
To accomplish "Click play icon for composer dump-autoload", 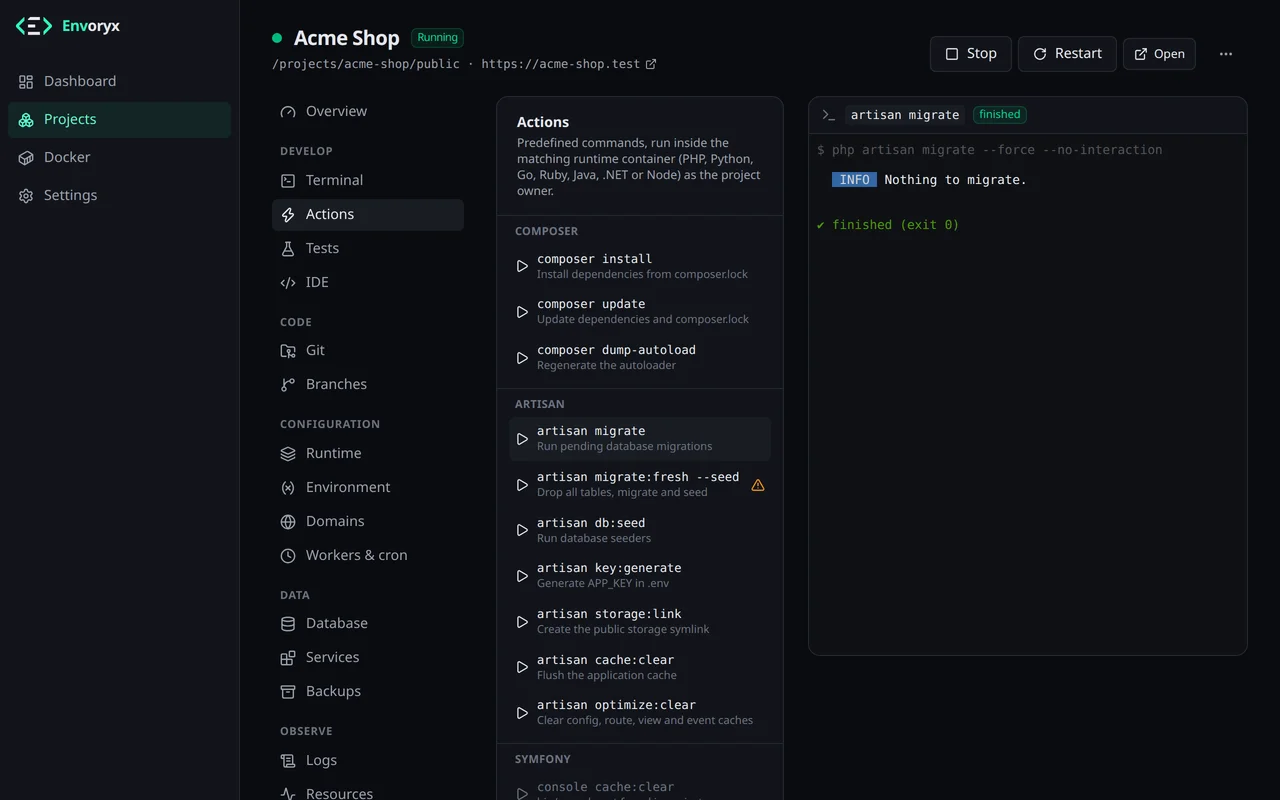I will tap(522, 358).
